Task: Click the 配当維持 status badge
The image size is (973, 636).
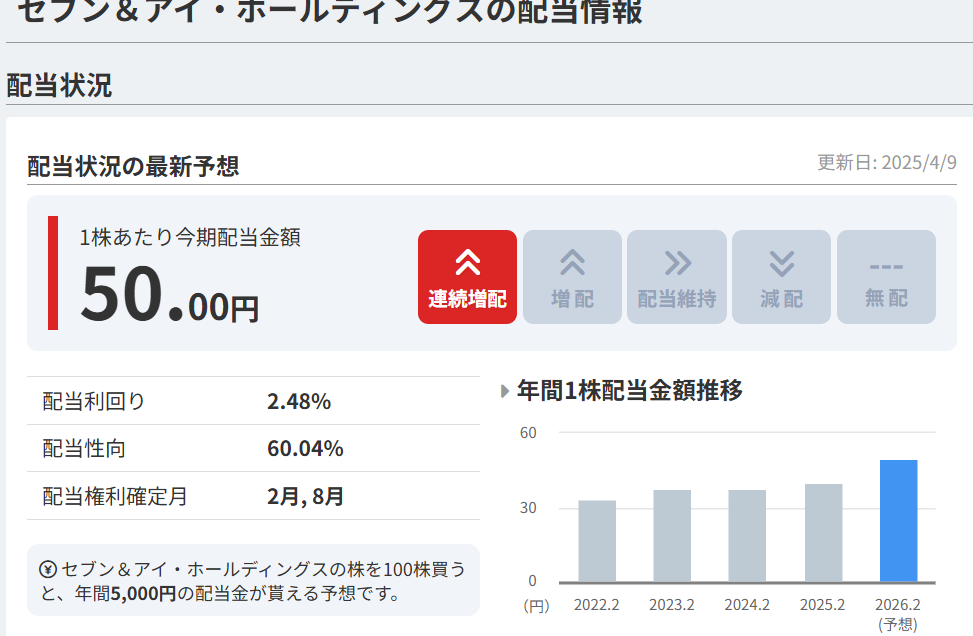Action: point(677,277)
